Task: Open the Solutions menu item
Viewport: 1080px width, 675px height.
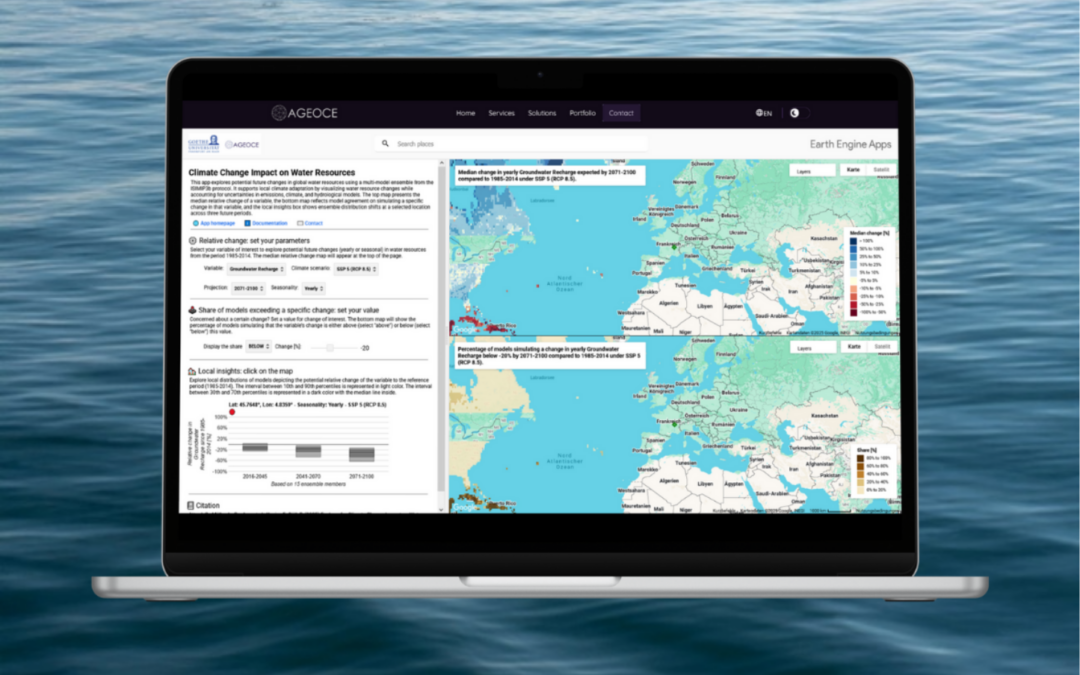Action: tap(542, 113)
